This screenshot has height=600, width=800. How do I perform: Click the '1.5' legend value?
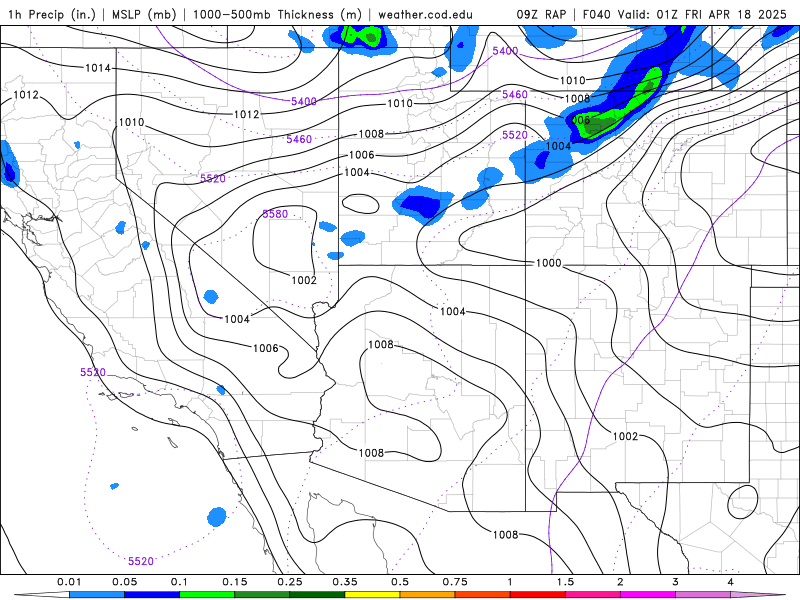point(565,582)
